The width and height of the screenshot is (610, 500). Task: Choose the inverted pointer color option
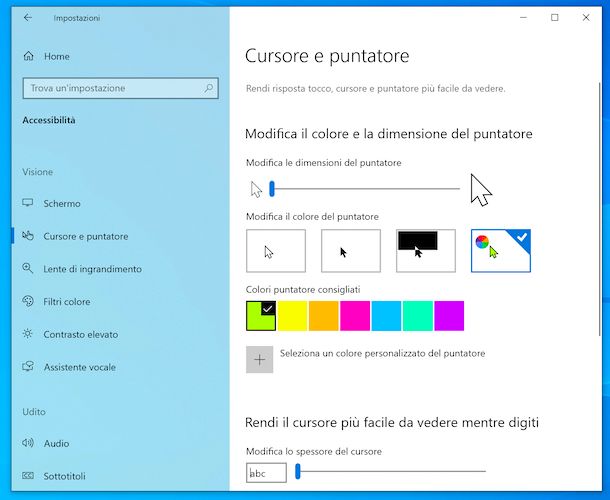[426, 251]
